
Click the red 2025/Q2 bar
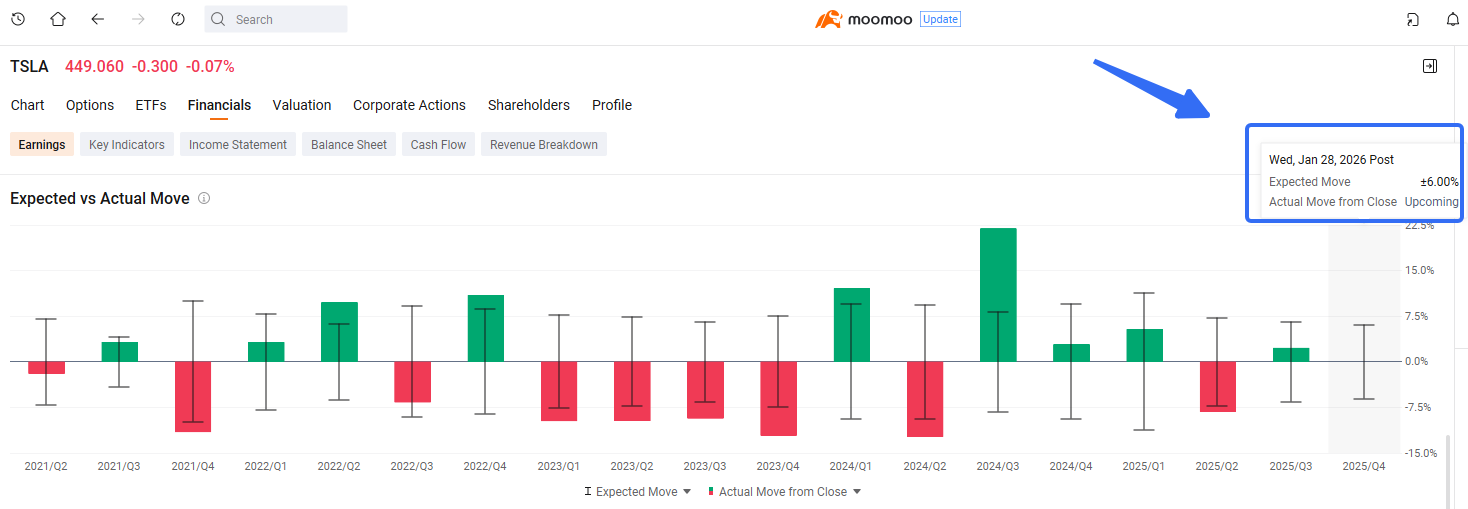pyautogui.click(x=1218, y=386)
